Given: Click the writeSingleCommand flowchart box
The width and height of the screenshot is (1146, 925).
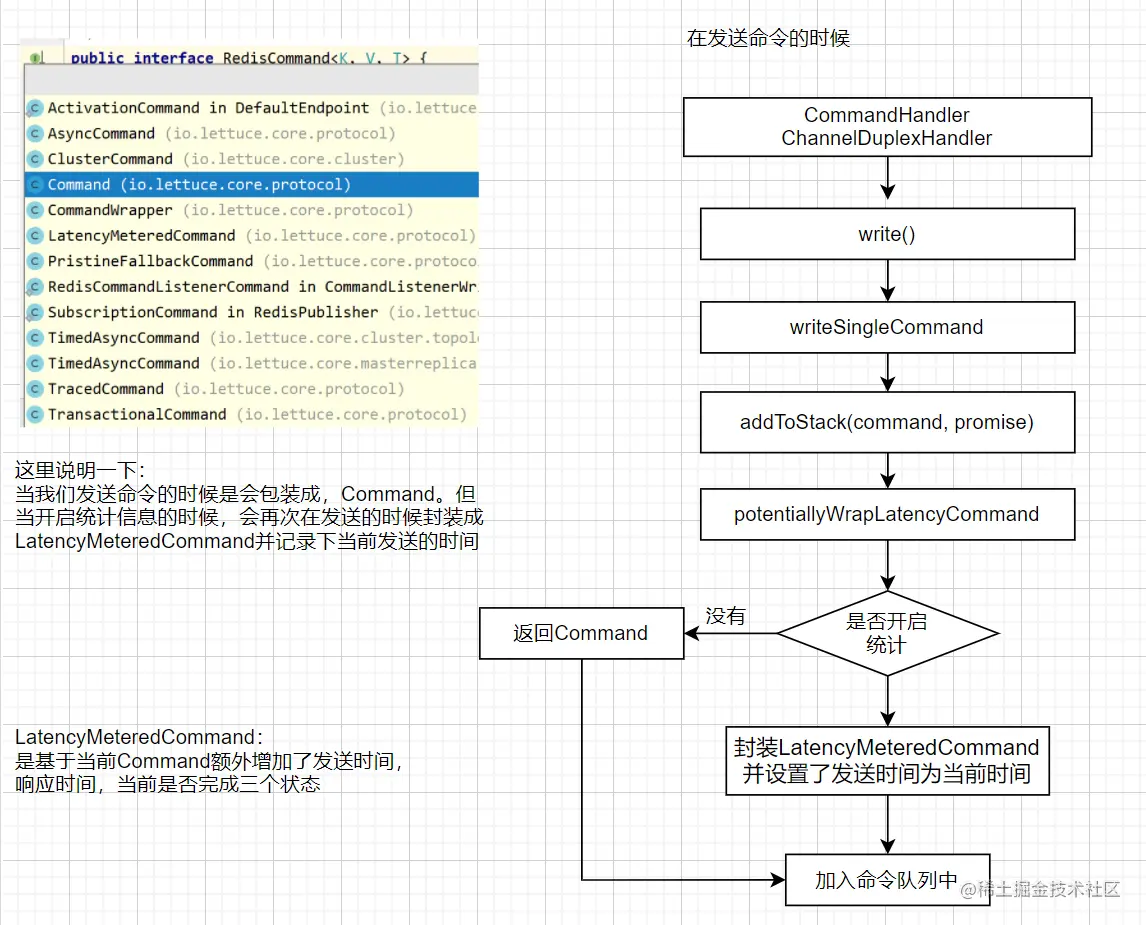Looking at the screenshot, I should tap(886, 327).
